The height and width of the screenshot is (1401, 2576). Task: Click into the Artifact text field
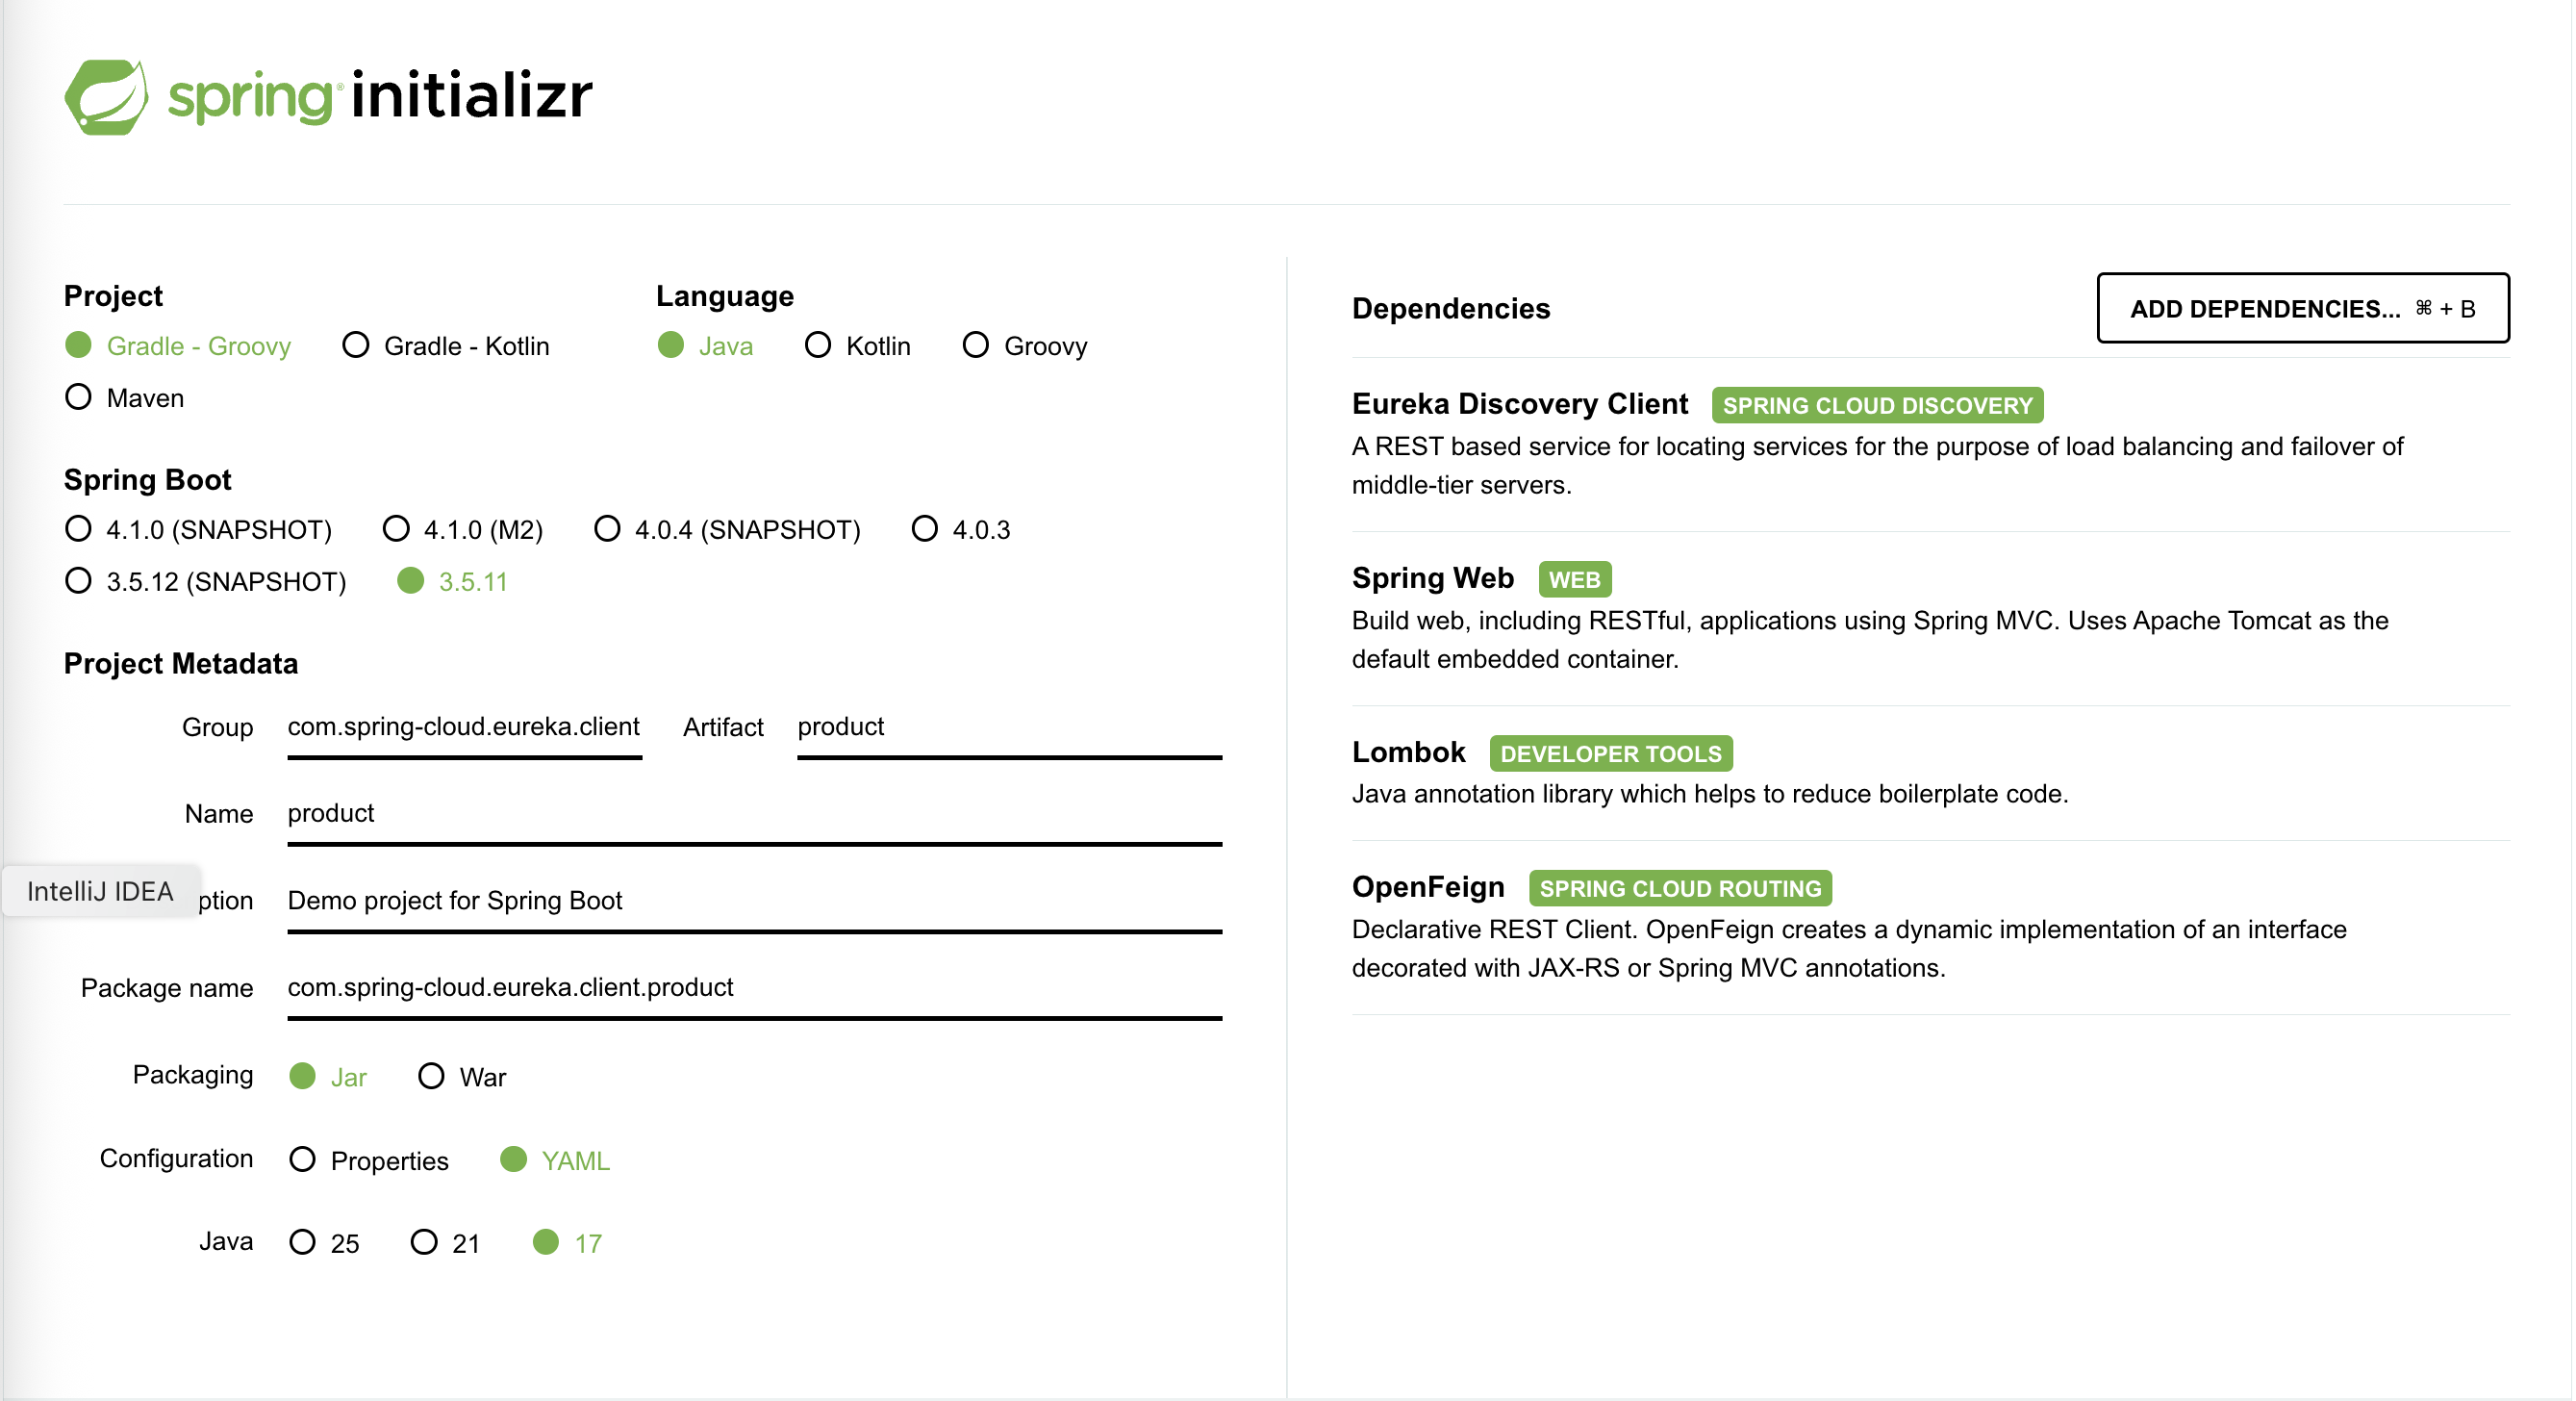click(x=1009, y=728)
